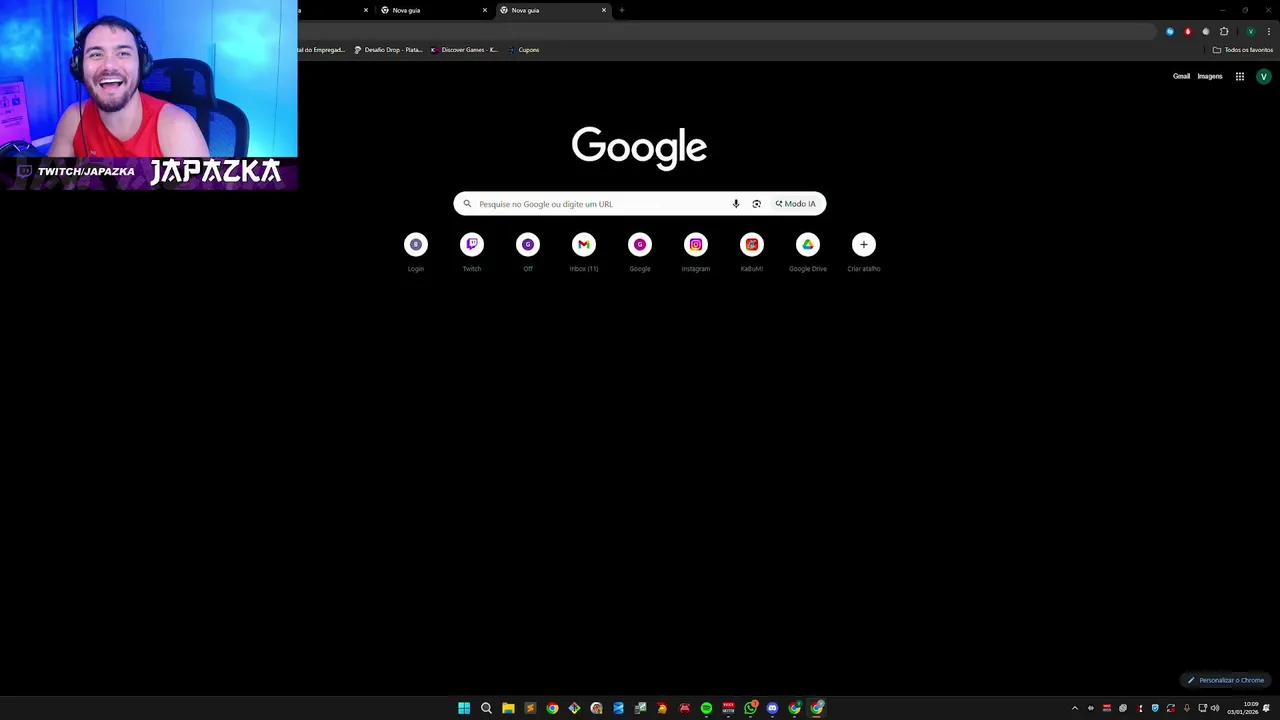This screenshot has width=1280, height=720.
Task: Close the active Nova guia tab
Action: pyautogui.click(x=604, y=10)
